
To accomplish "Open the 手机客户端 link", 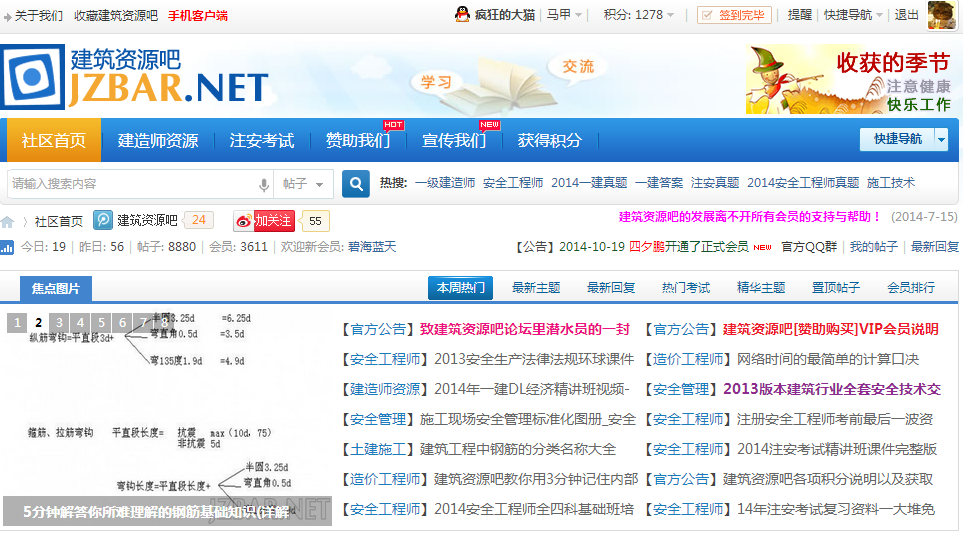I will 198,16.
